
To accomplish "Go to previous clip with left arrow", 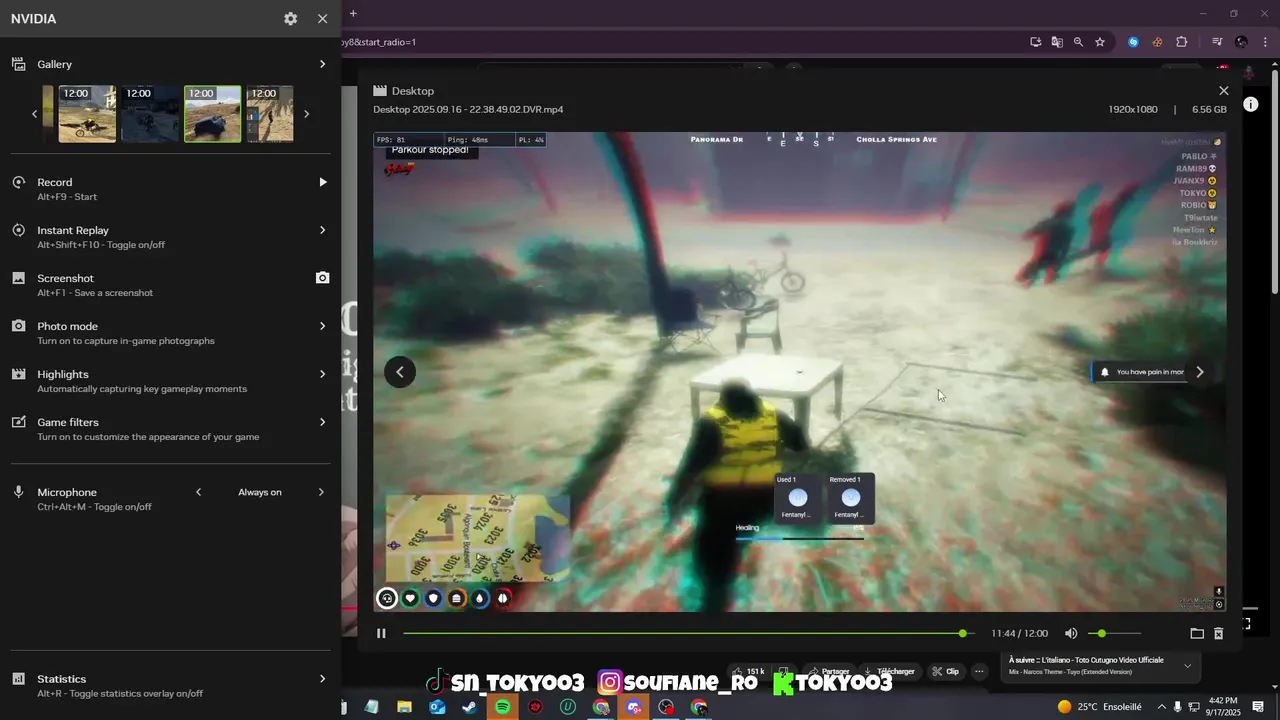I will pyautogui.click(x=400, y=372).
